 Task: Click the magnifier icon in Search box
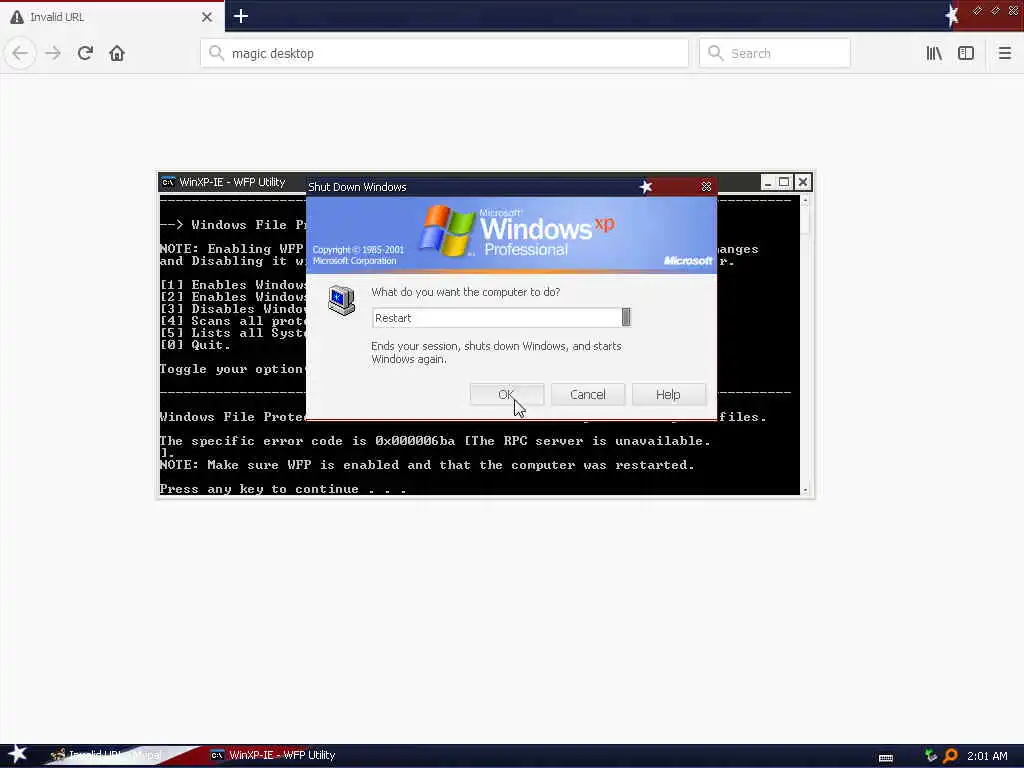715,53
